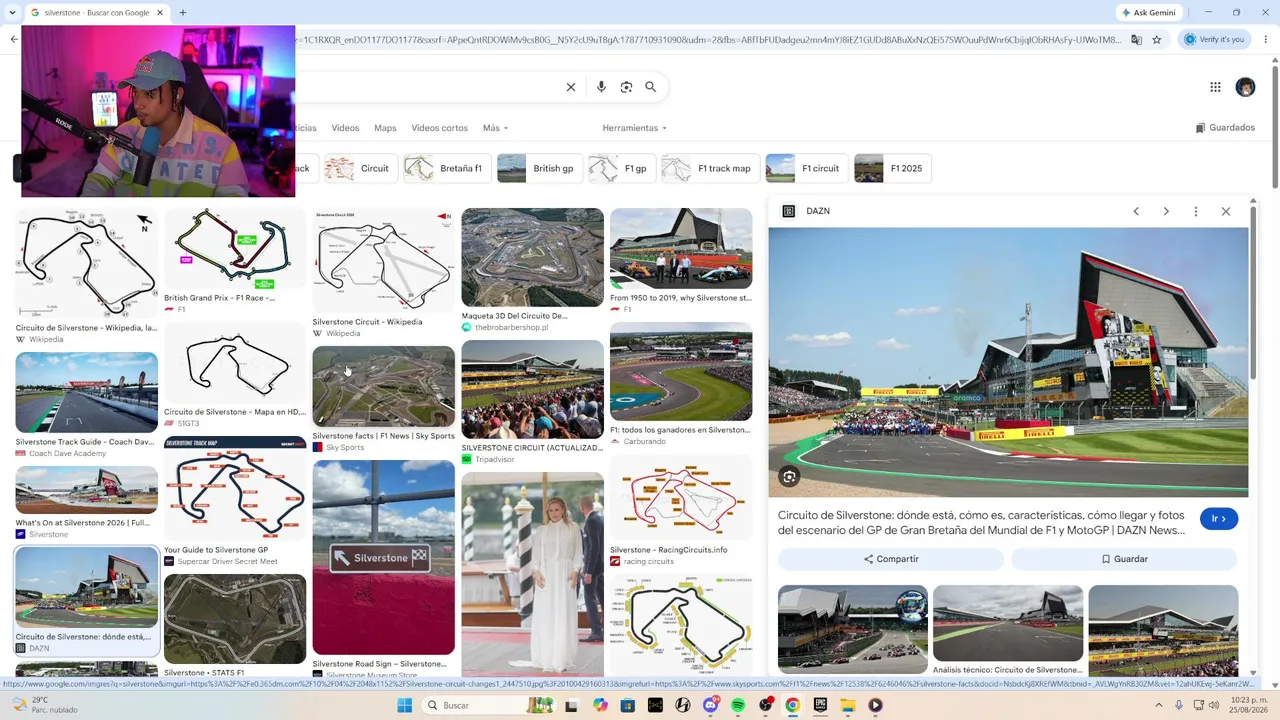Filter images by the F1 track map chip
The height and width of the screenshot is (720, 1280).
point(709,169)
